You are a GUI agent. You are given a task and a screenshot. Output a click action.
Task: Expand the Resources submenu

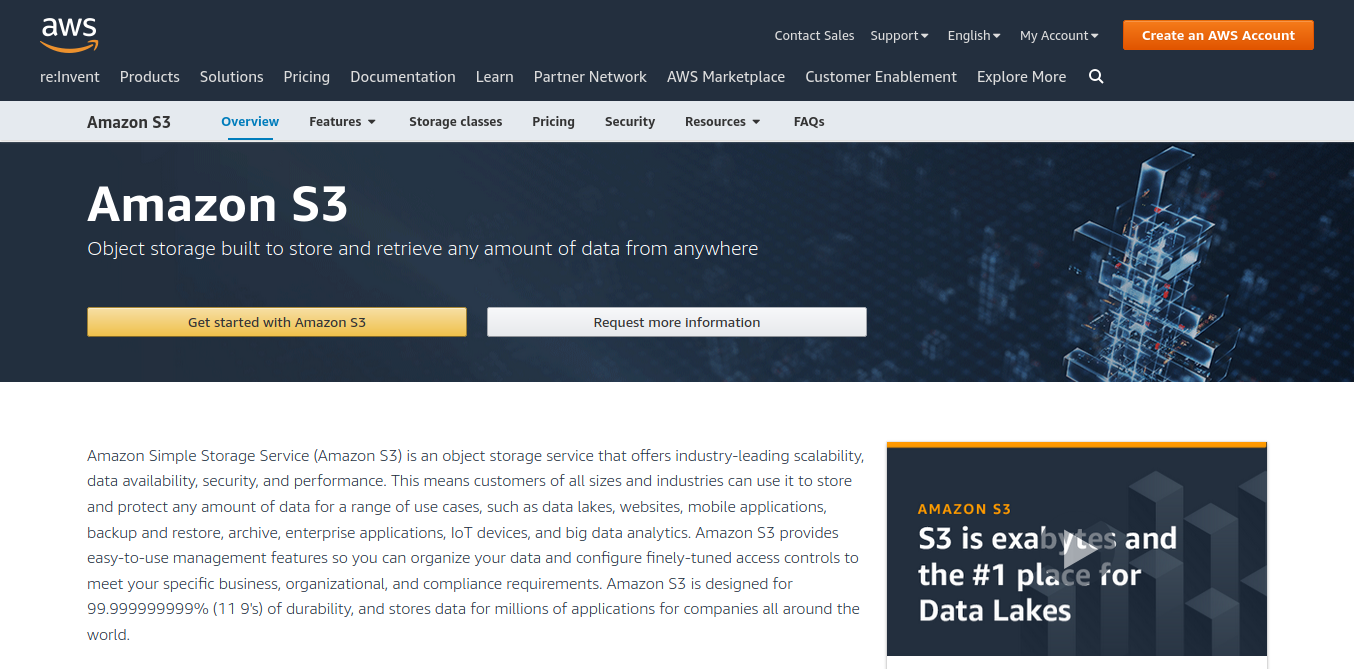pyautogui.click(x=722, y=121)
